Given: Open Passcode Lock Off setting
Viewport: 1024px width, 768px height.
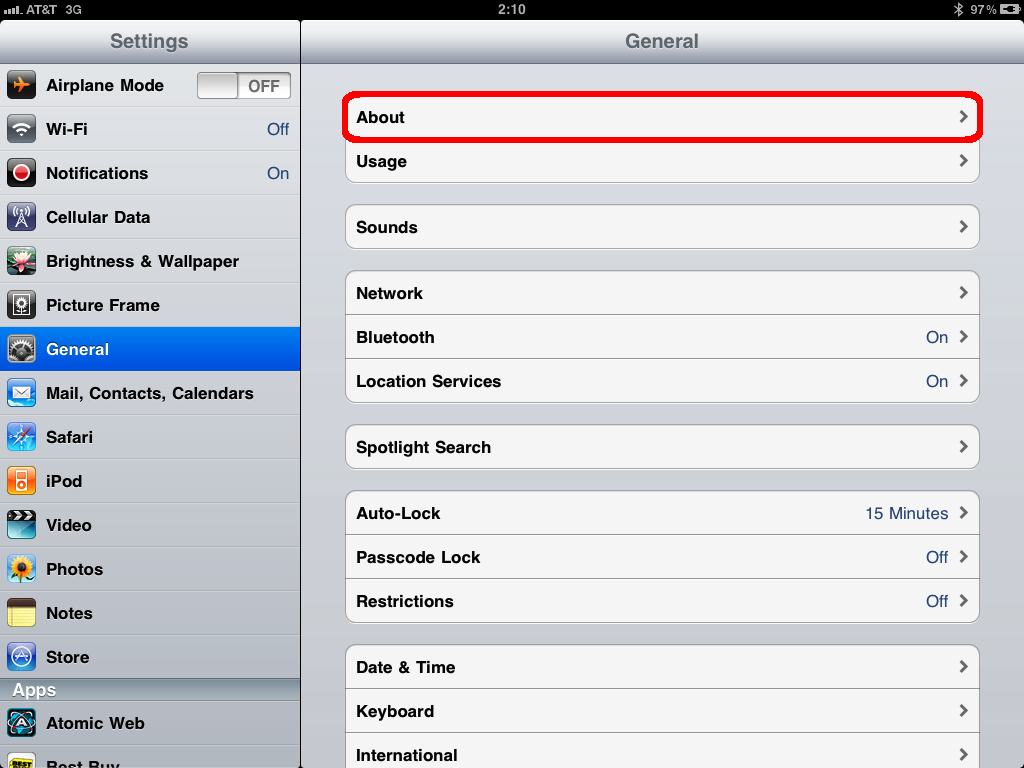Looking at the screenshot, I should 662,557.
